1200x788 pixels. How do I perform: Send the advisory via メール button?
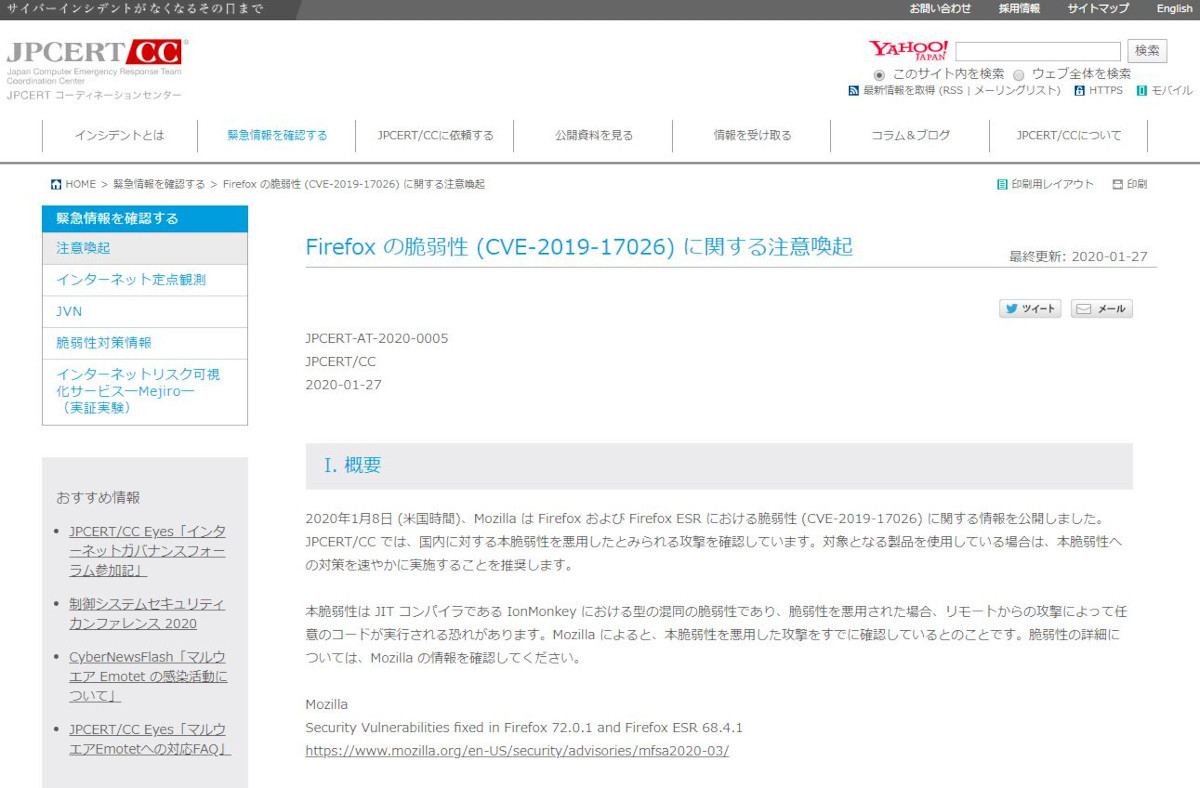tap(1102, 309)
